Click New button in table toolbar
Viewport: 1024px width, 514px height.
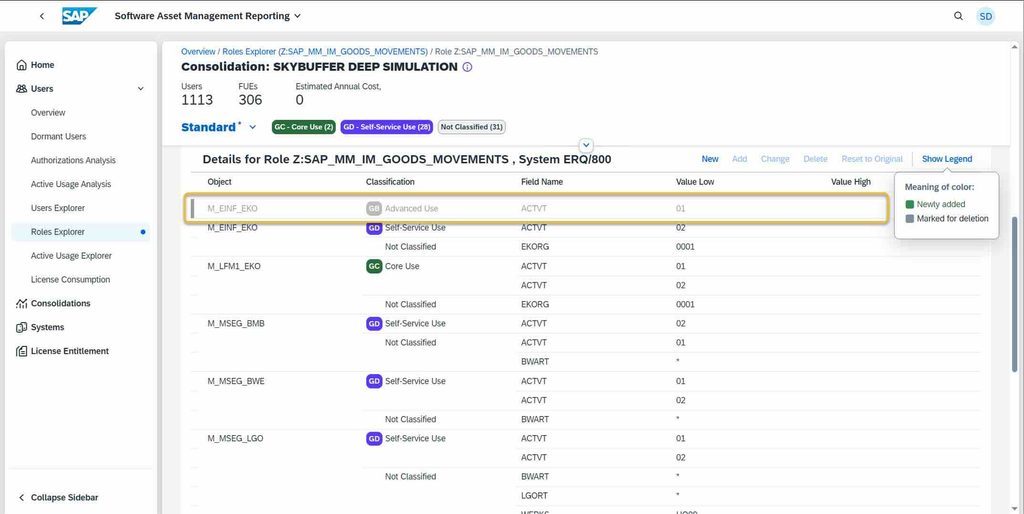click(x=710, y=159)
